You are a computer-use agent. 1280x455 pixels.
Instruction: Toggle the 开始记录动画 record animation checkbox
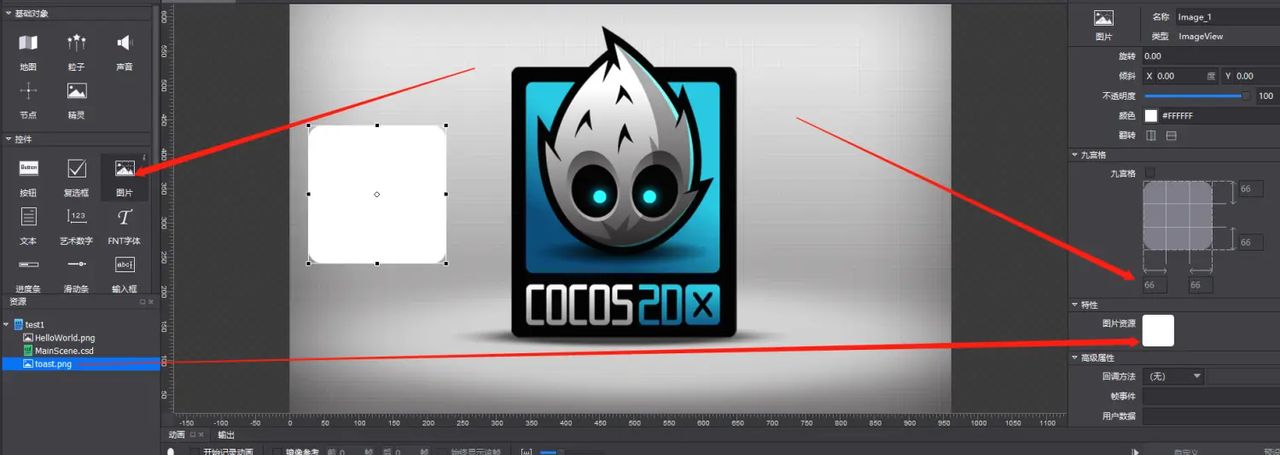195,452
